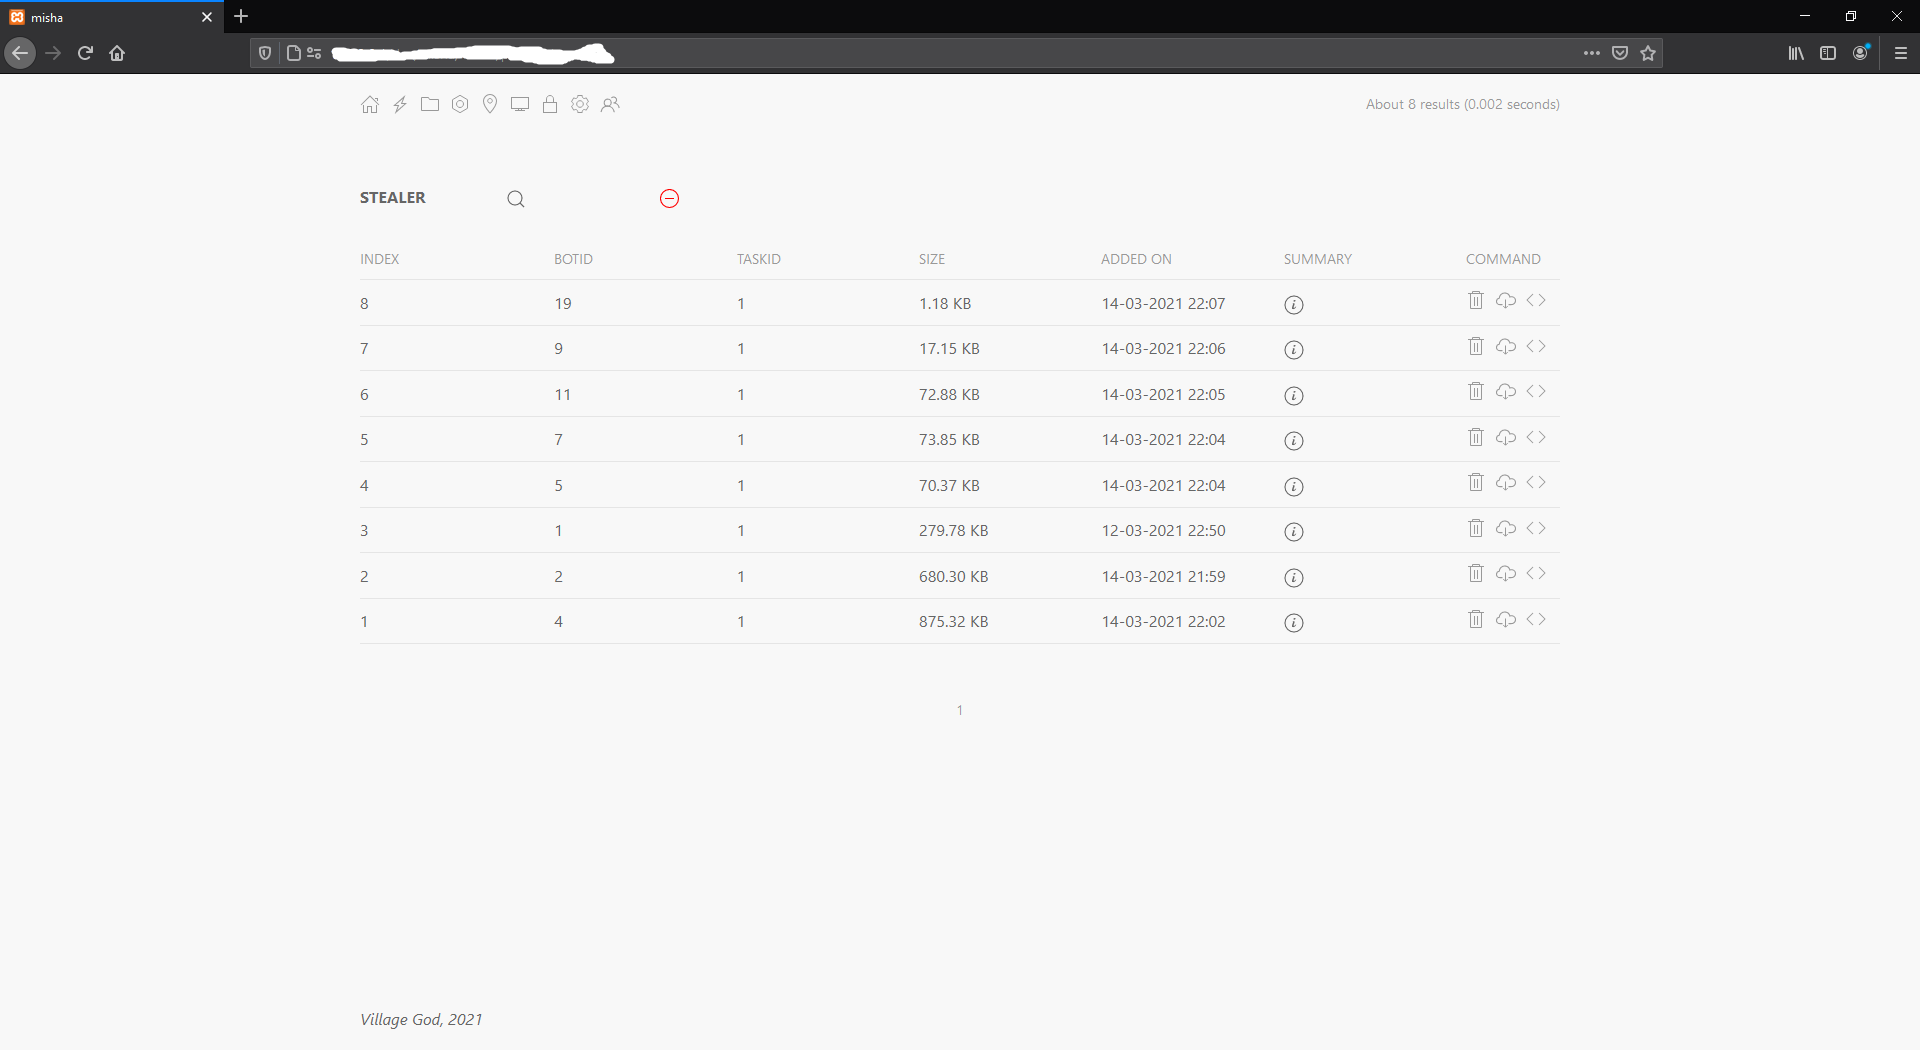Select the 12-03-2021 22:50 date cell
1920x1050 pixels.
point(1163,531)
